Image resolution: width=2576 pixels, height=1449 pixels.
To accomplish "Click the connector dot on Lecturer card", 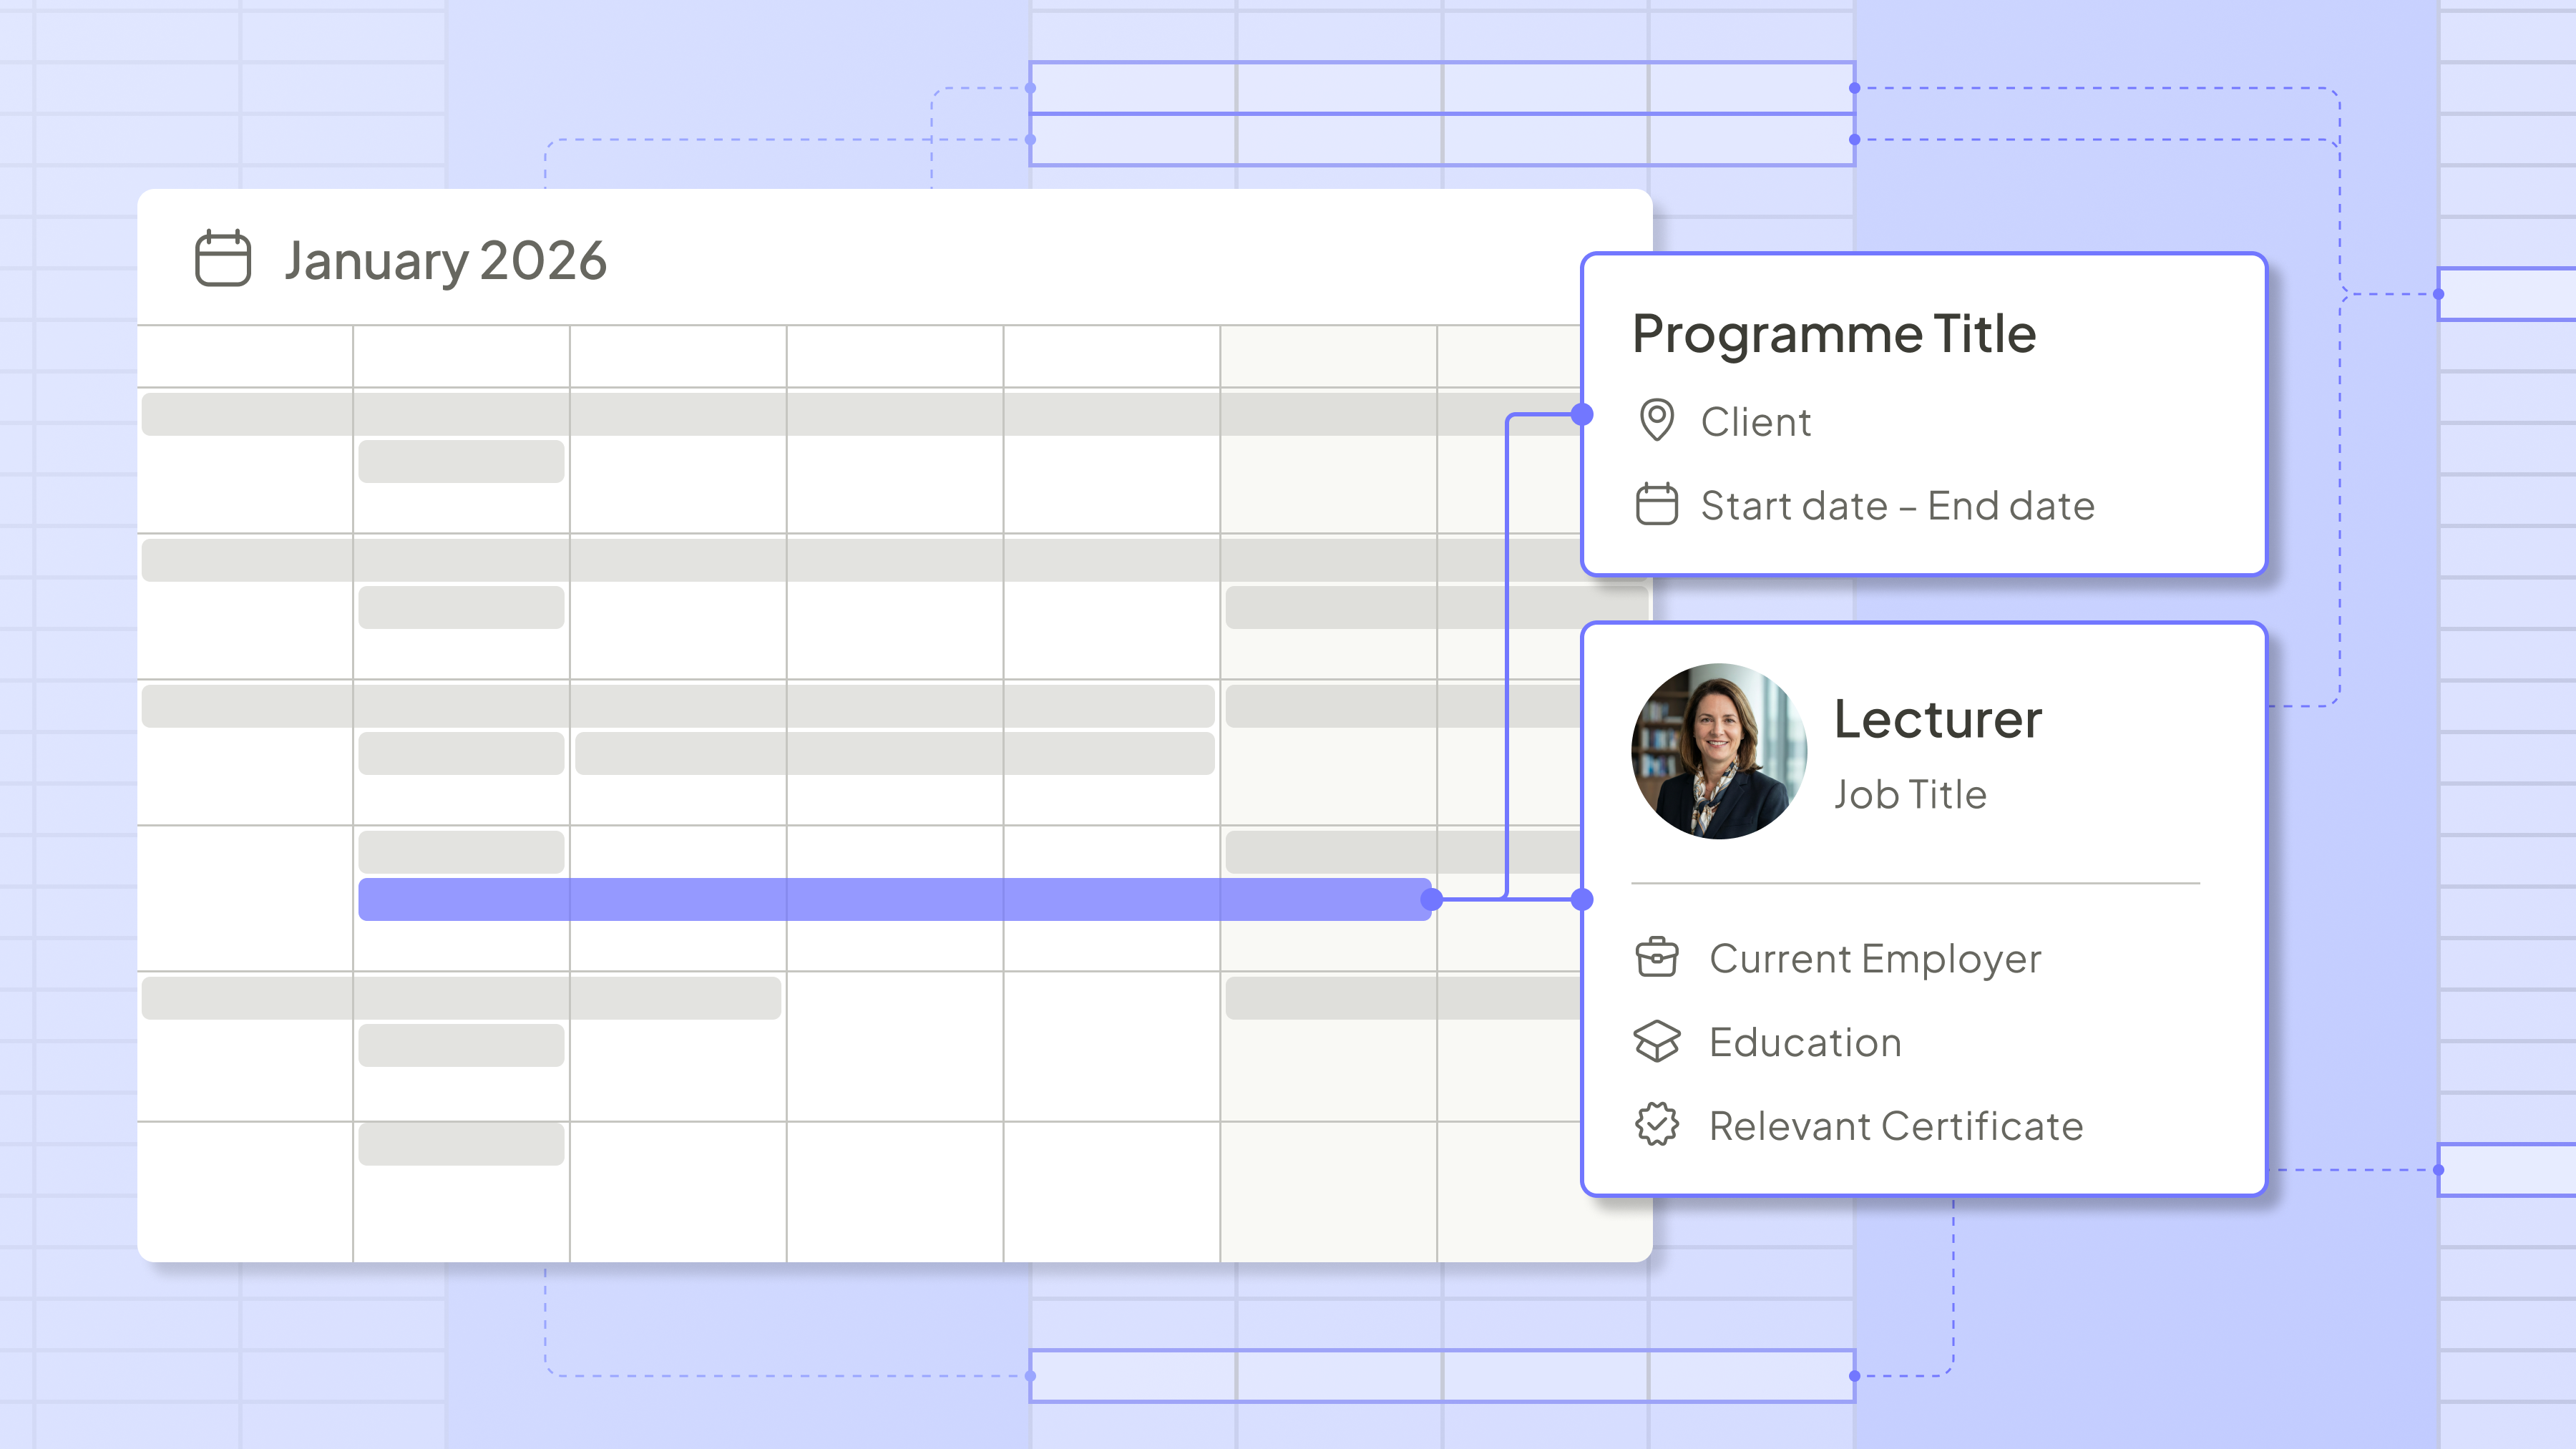I will (x=1582, y=899).
